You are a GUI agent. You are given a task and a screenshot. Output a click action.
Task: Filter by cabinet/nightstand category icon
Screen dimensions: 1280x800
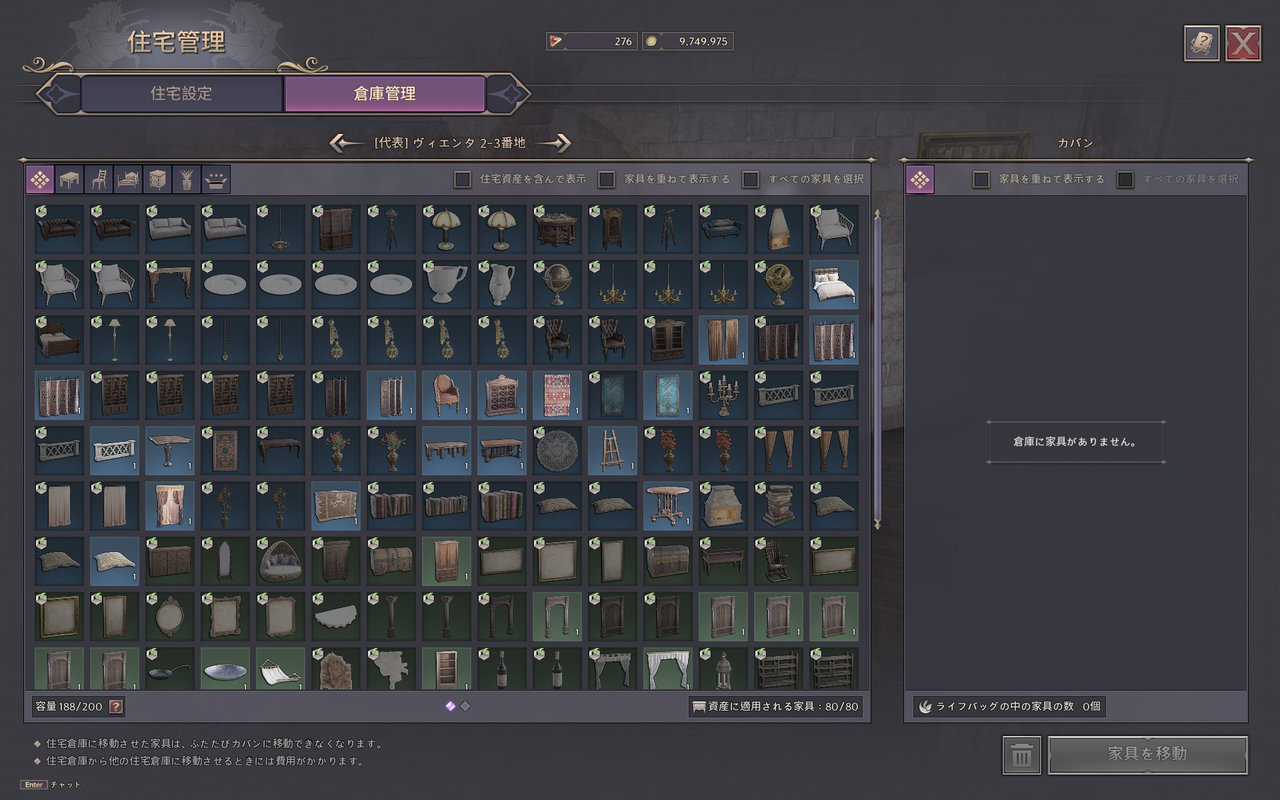click(158, 180)
